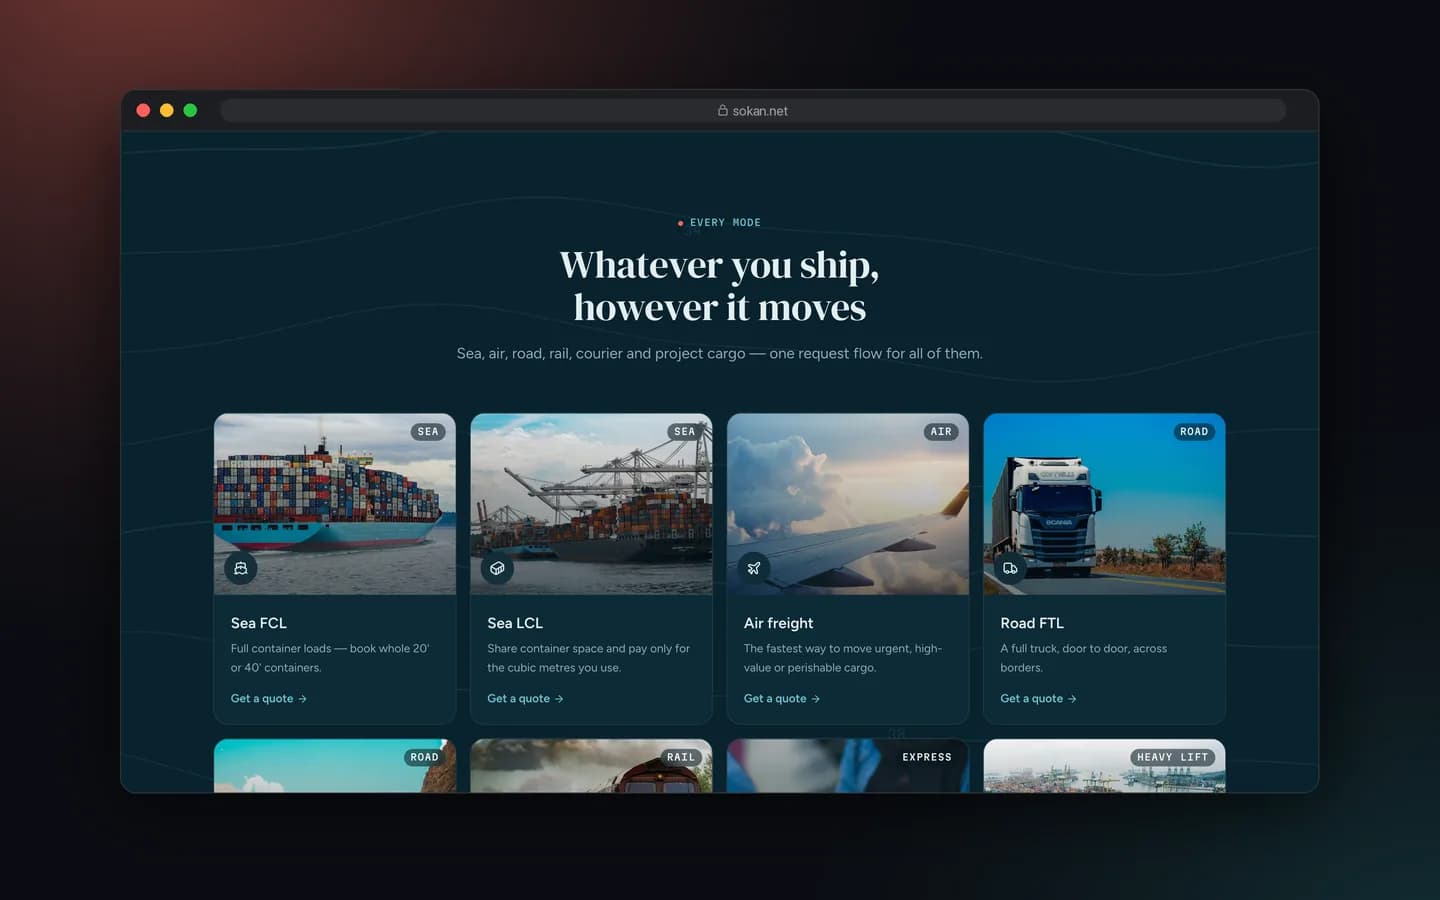Click the truck icon on Road FTL card
Viewport: 1440px width, 900px height.
(x=1010, y=568)
